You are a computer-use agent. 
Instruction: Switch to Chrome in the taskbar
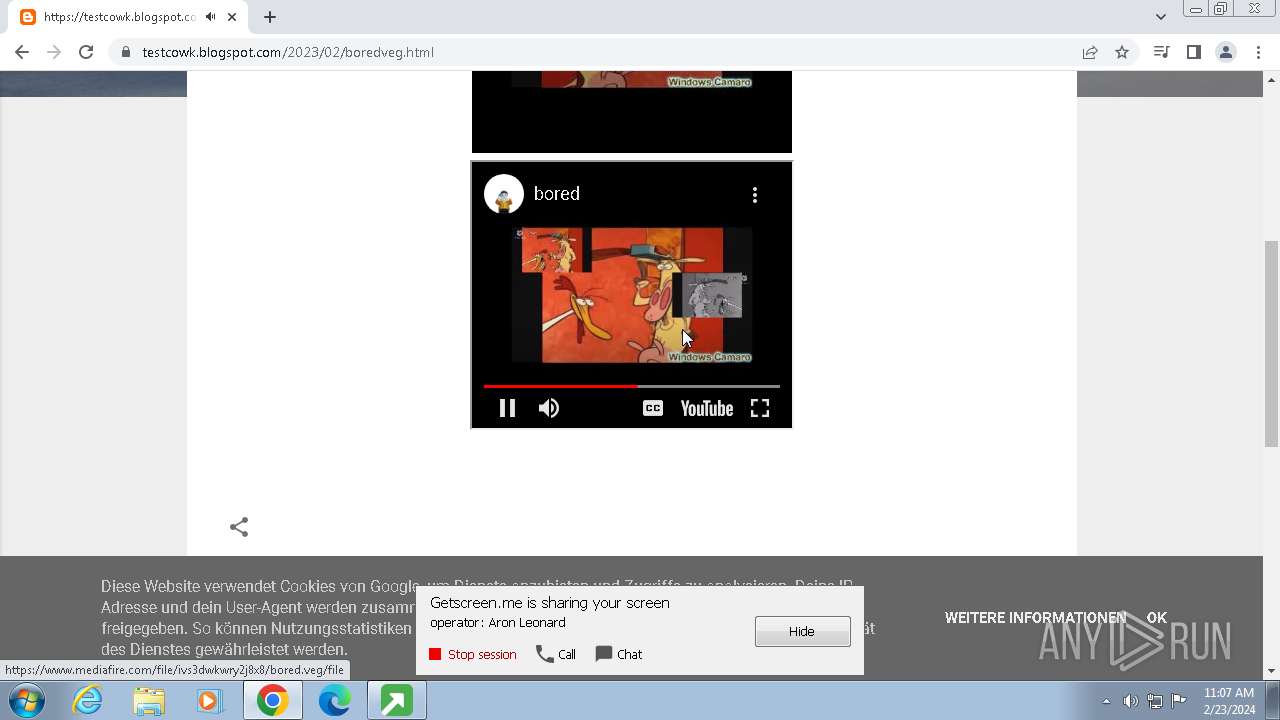(x=272, y=701)
